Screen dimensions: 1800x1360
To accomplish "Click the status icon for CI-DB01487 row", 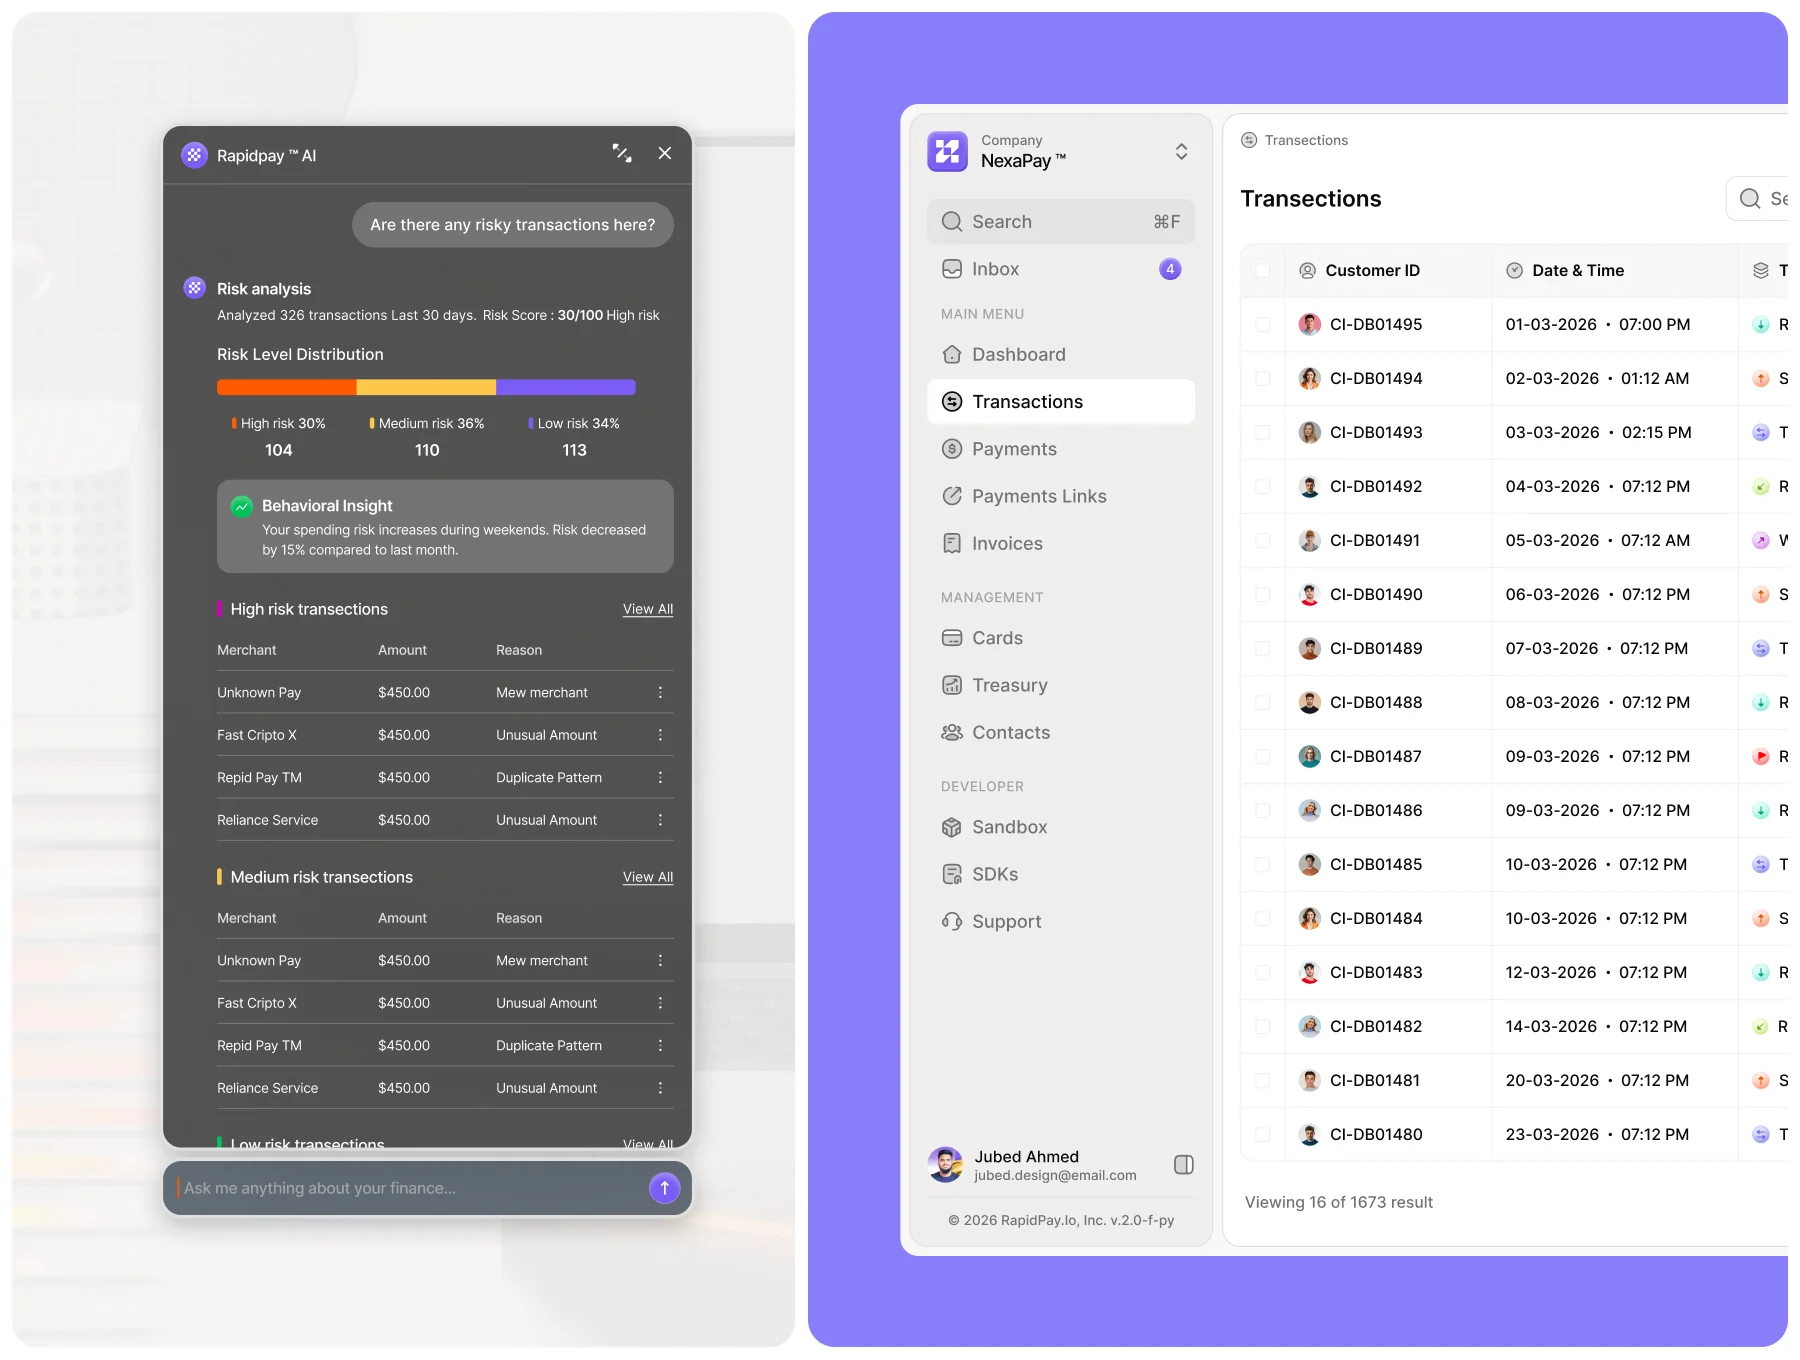I will click(x=1761, y=757).
